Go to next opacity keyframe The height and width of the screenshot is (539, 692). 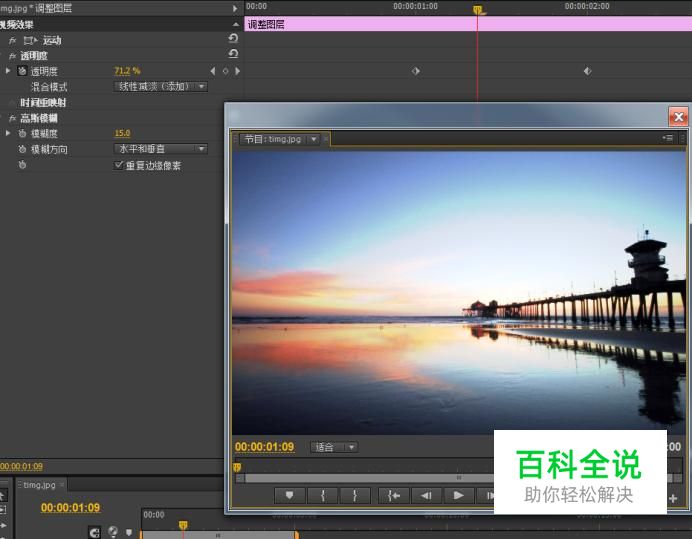(x=237, y=71)
